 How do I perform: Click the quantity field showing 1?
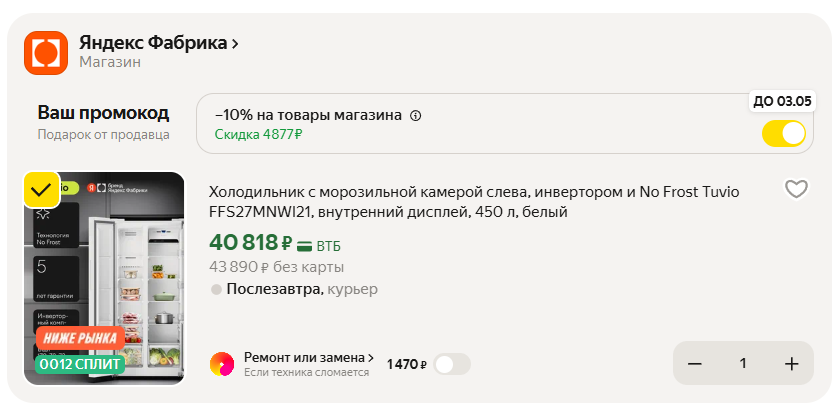point(743,364)
